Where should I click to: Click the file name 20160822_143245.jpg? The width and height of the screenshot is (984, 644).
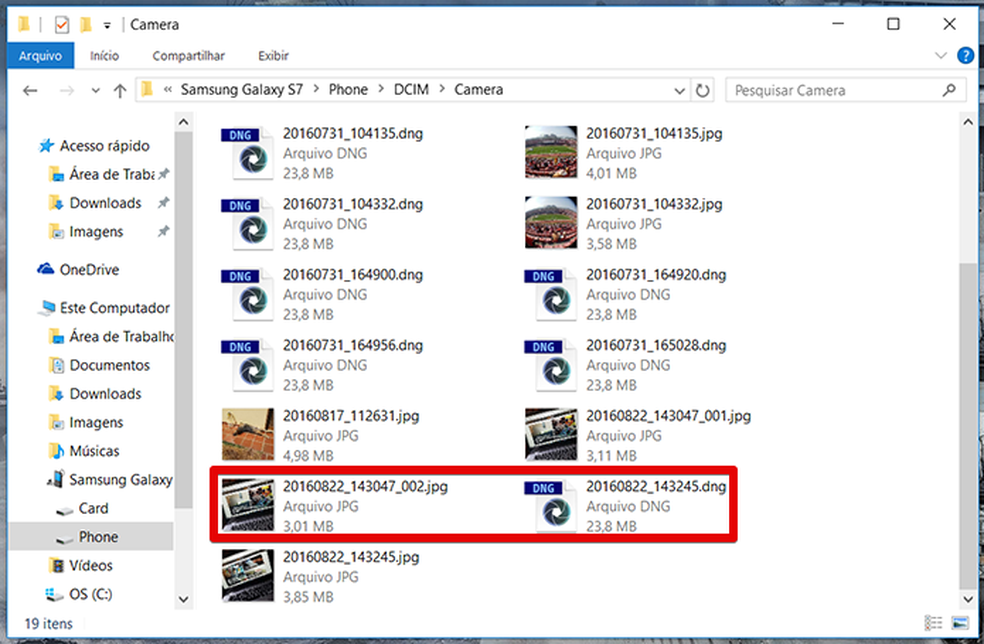351,557
